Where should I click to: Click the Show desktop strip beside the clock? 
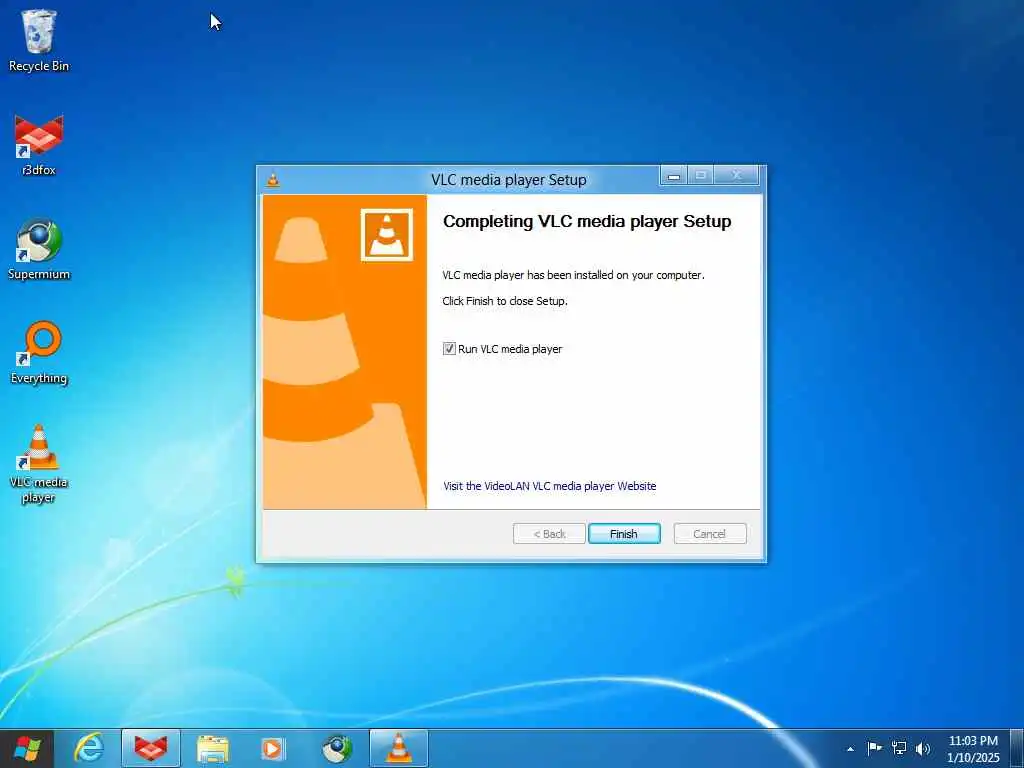[x=1017, y=748]
